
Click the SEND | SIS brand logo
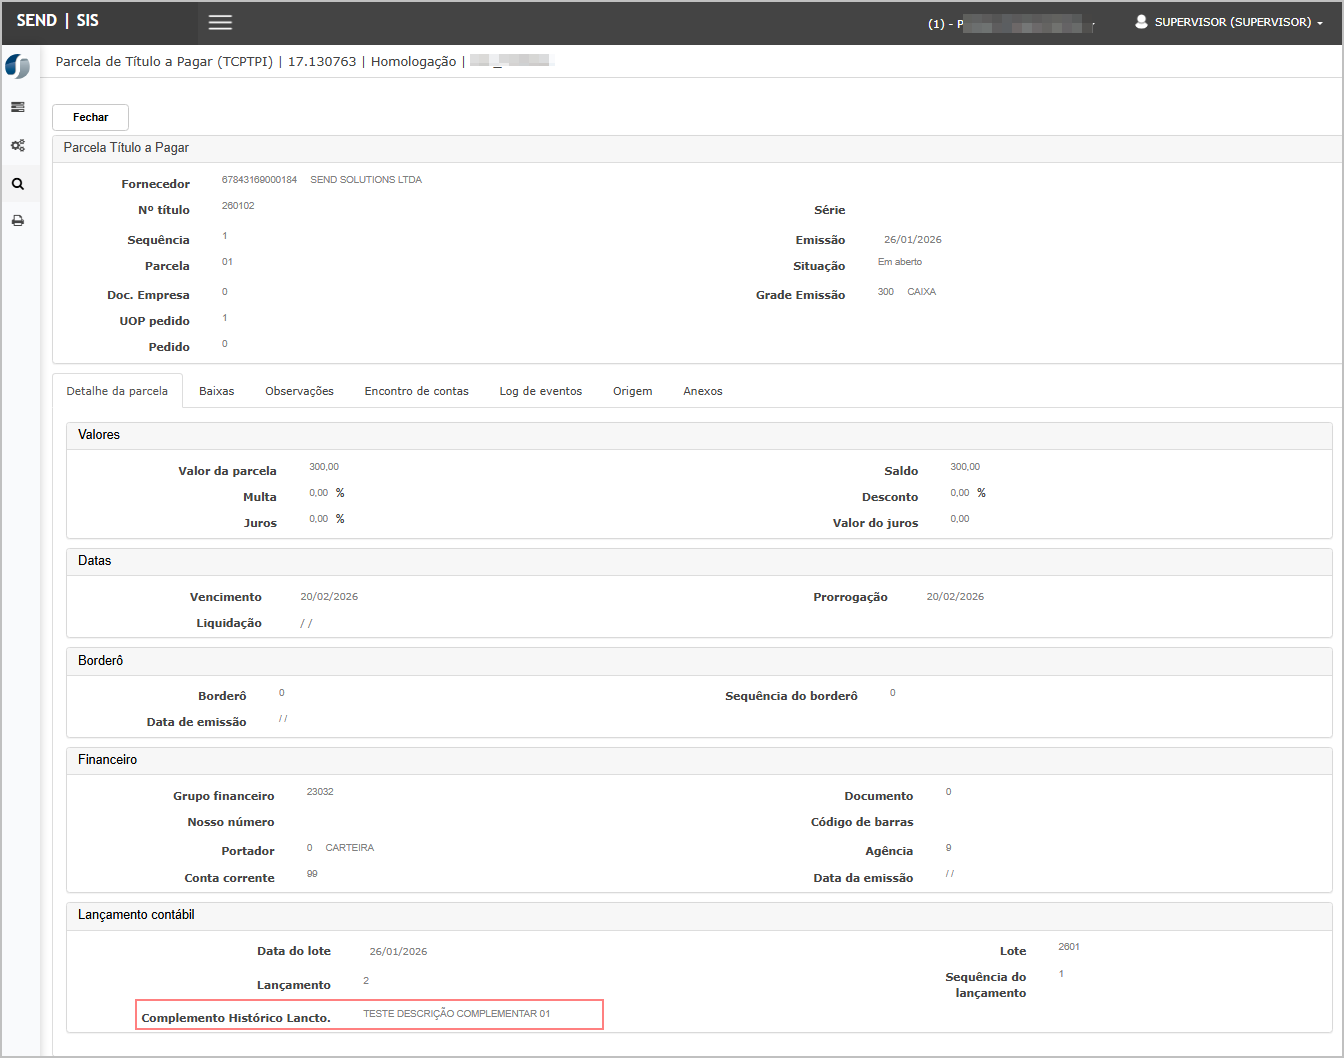pyautogui.click(x=58, y=21)
